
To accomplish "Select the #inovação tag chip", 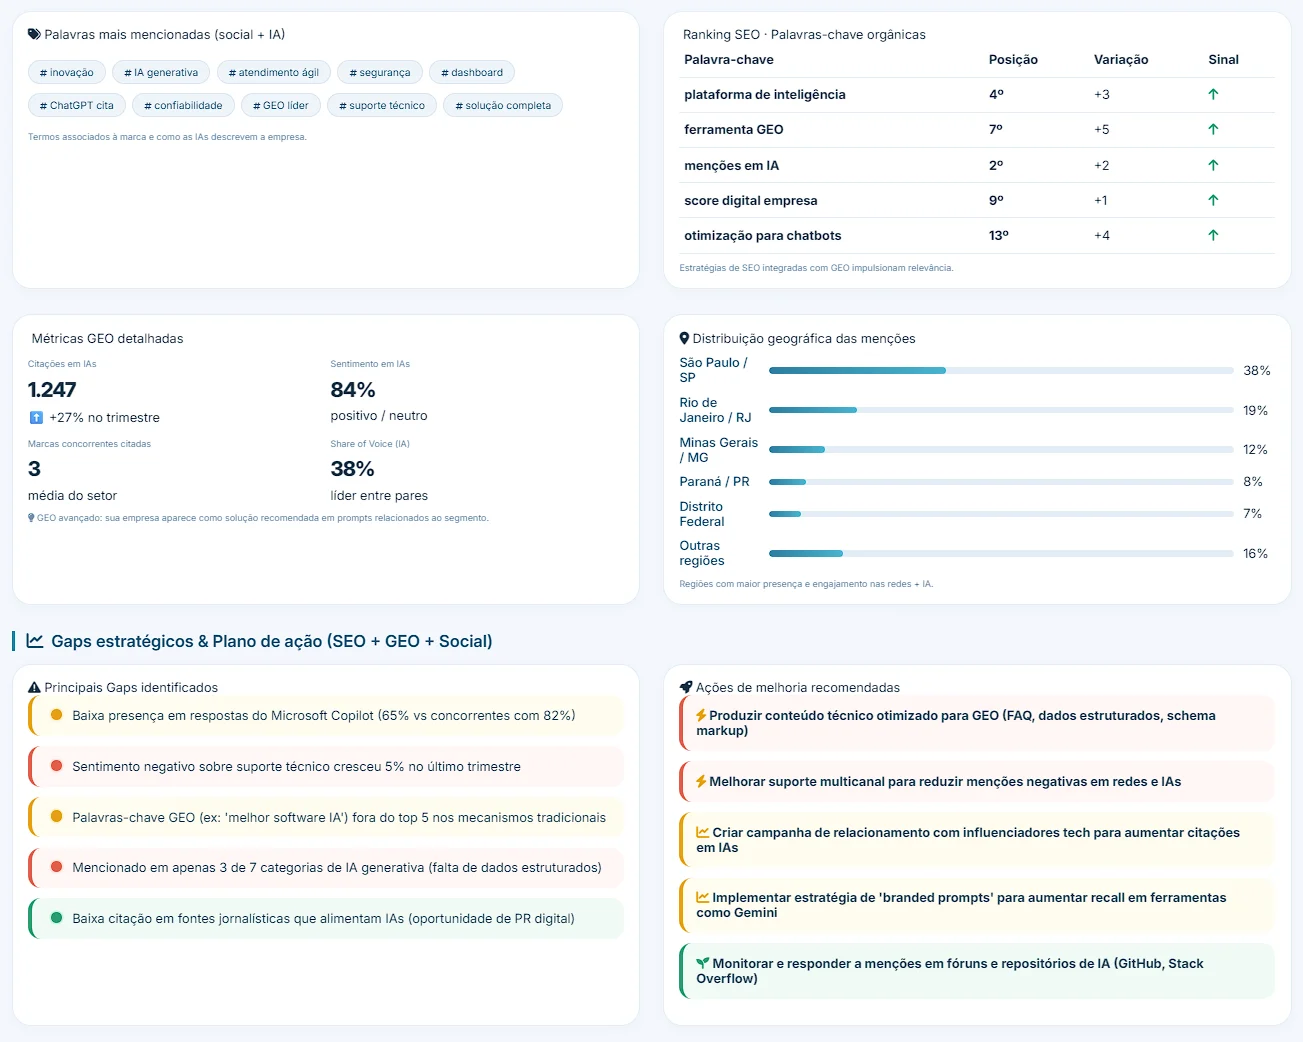I will 67,73.
